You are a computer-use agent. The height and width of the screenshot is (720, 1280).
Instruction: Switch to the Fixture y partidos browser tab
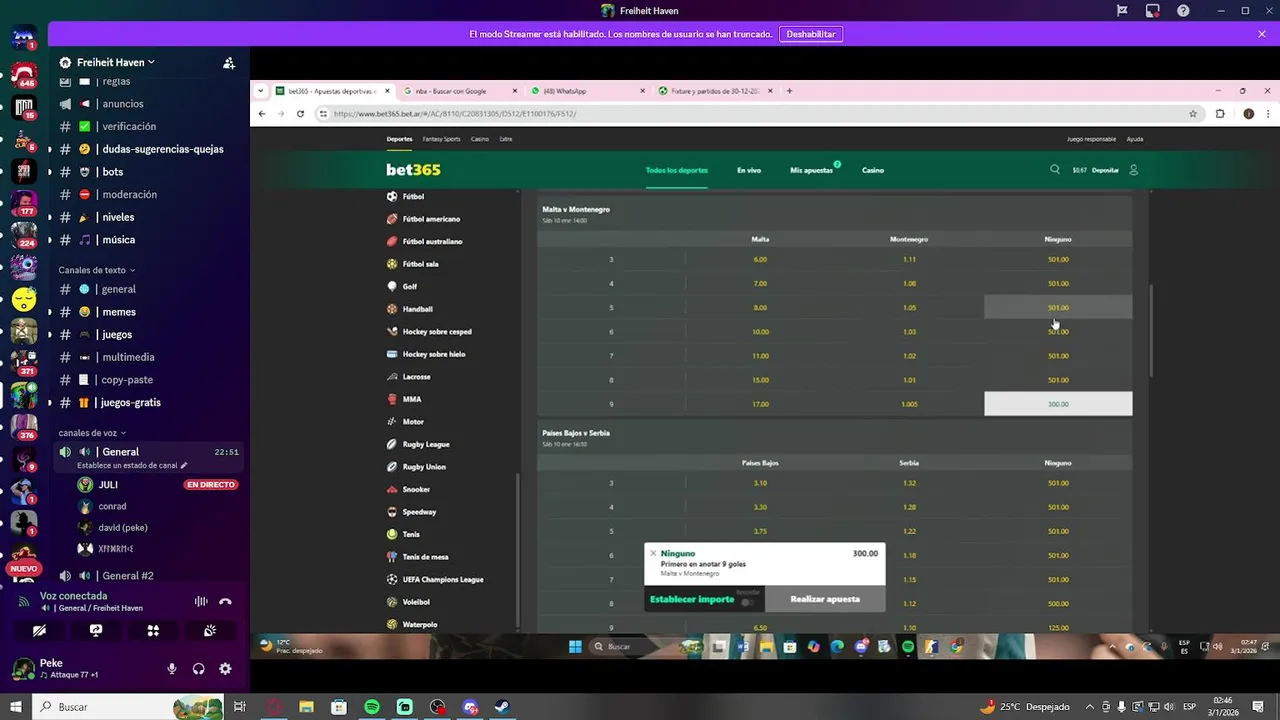point(715,91)
